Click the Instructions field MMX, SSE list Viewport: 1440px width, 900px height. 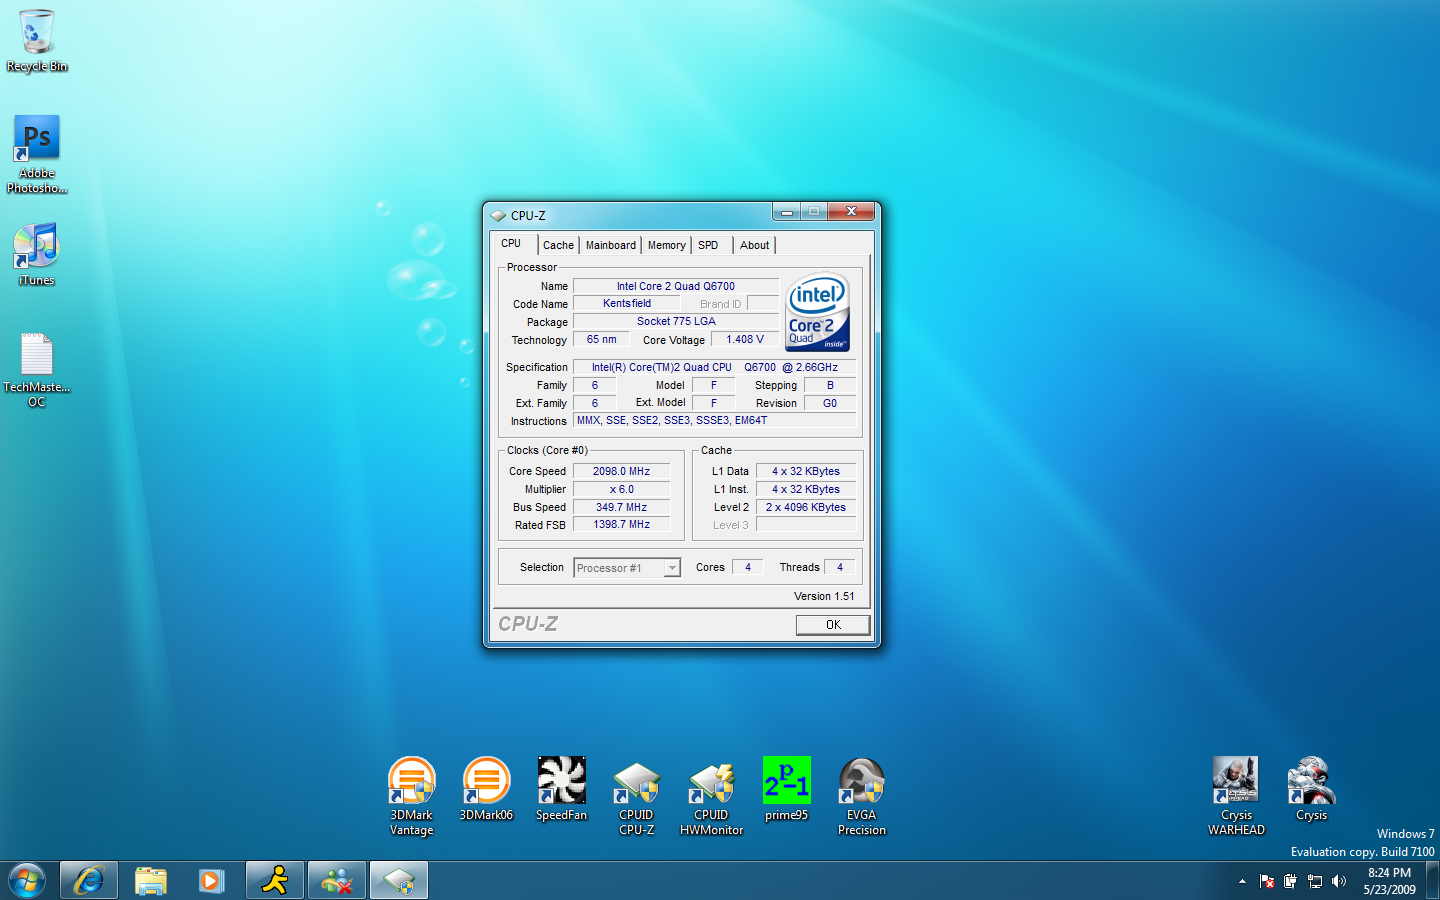pos(715,420)
